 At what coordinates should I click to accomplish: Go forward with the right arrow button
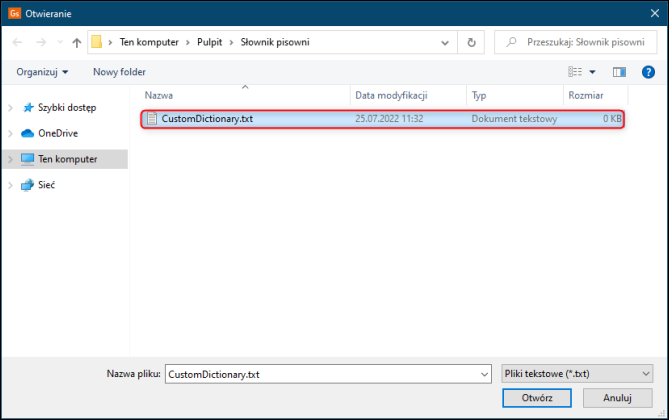[41, 42]
